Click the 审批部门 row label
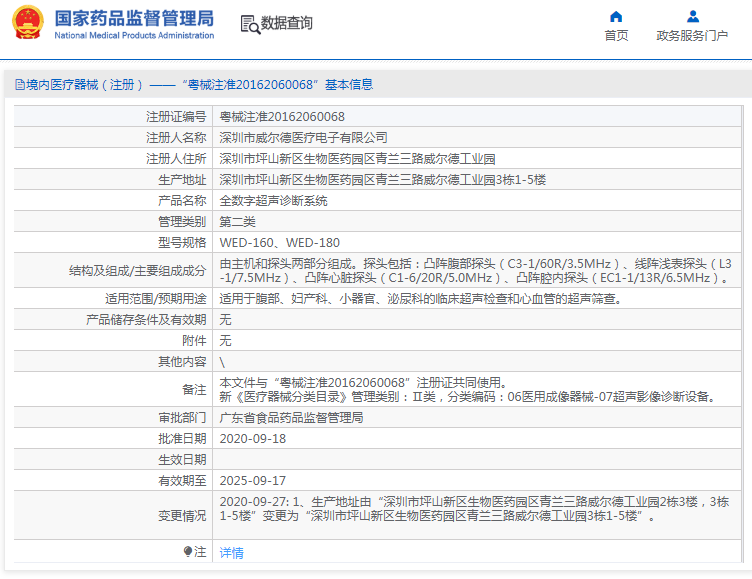The image size is (752, 579). point(182,418)
